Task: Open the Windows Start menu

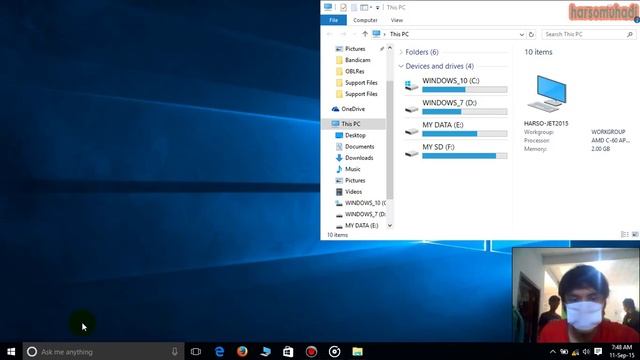Action: [x=11, y=351]
